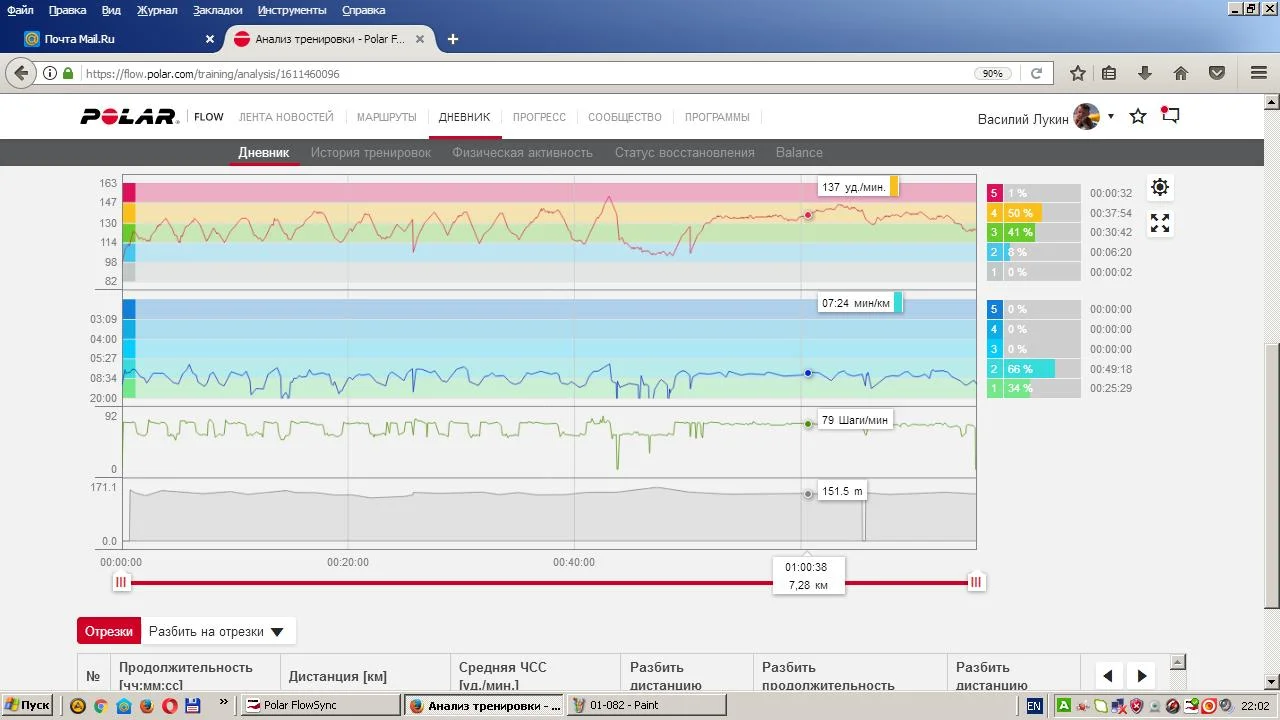Open the История тренировок link
This screenshot has width=1280, height=720.
point(370,153)
